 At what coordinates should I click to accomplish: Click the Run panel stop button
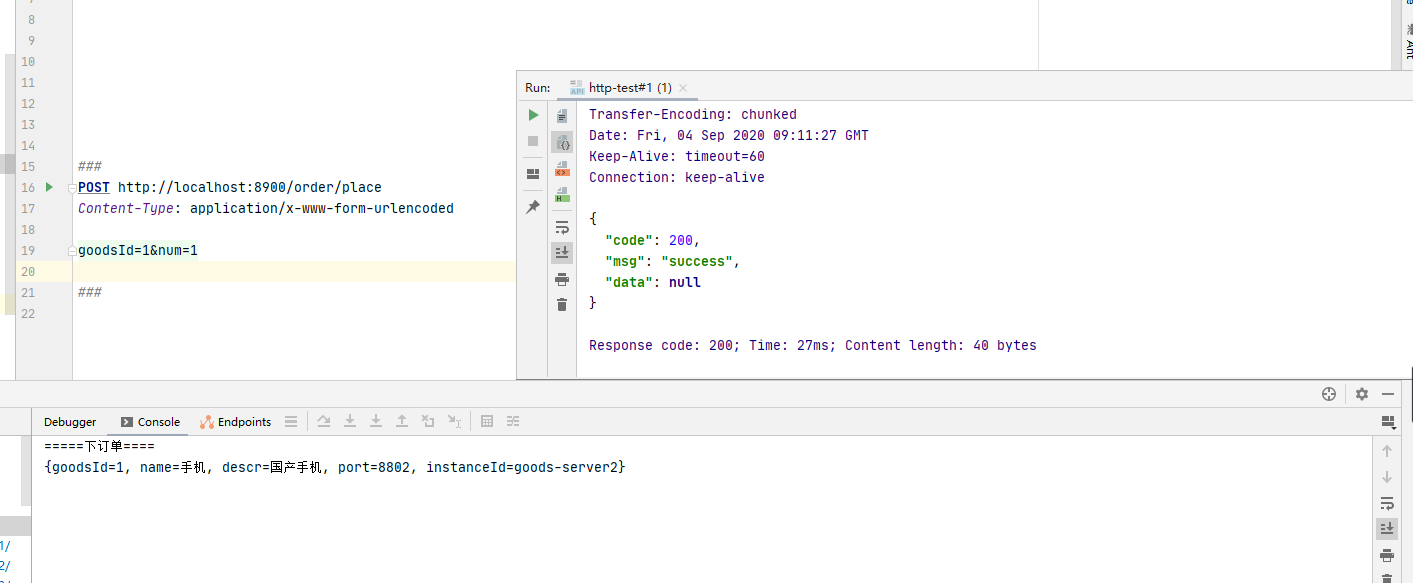point(533,141)
